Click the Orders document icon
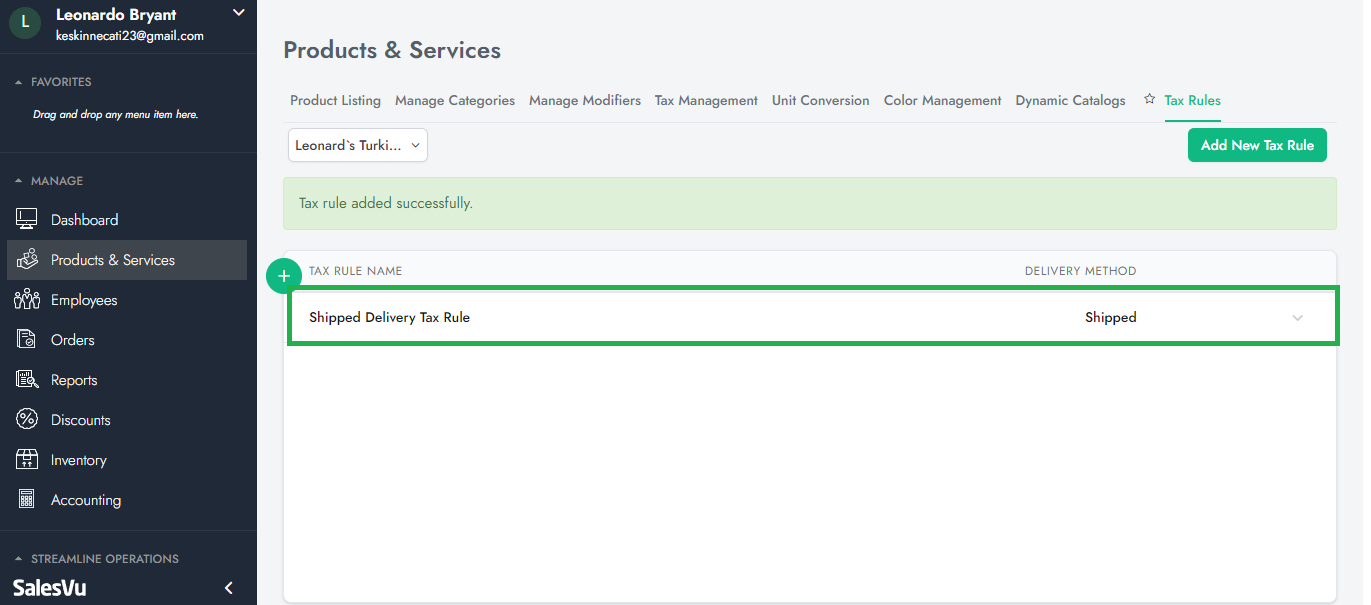 click(27, 340)
